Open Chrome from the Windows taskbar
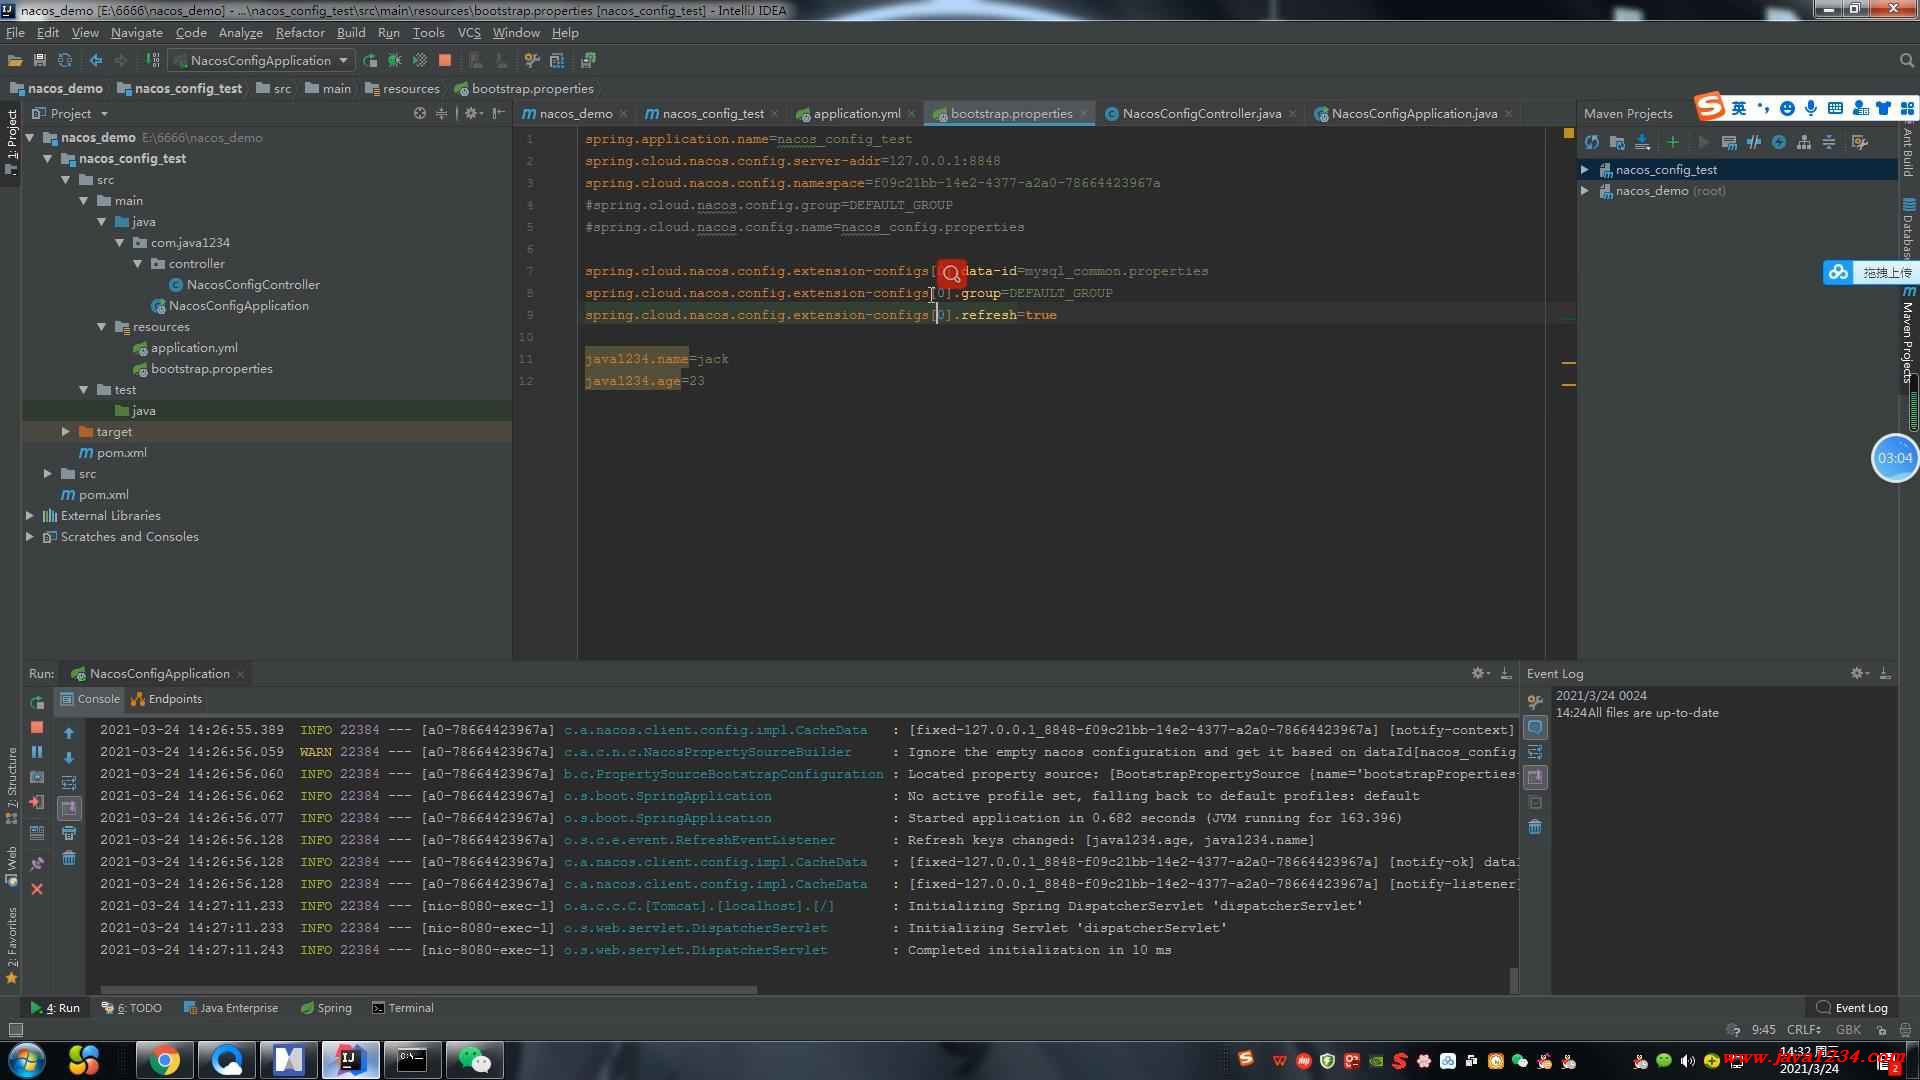This screenshot has height=1080, width=1920. tap(165, 1060)
